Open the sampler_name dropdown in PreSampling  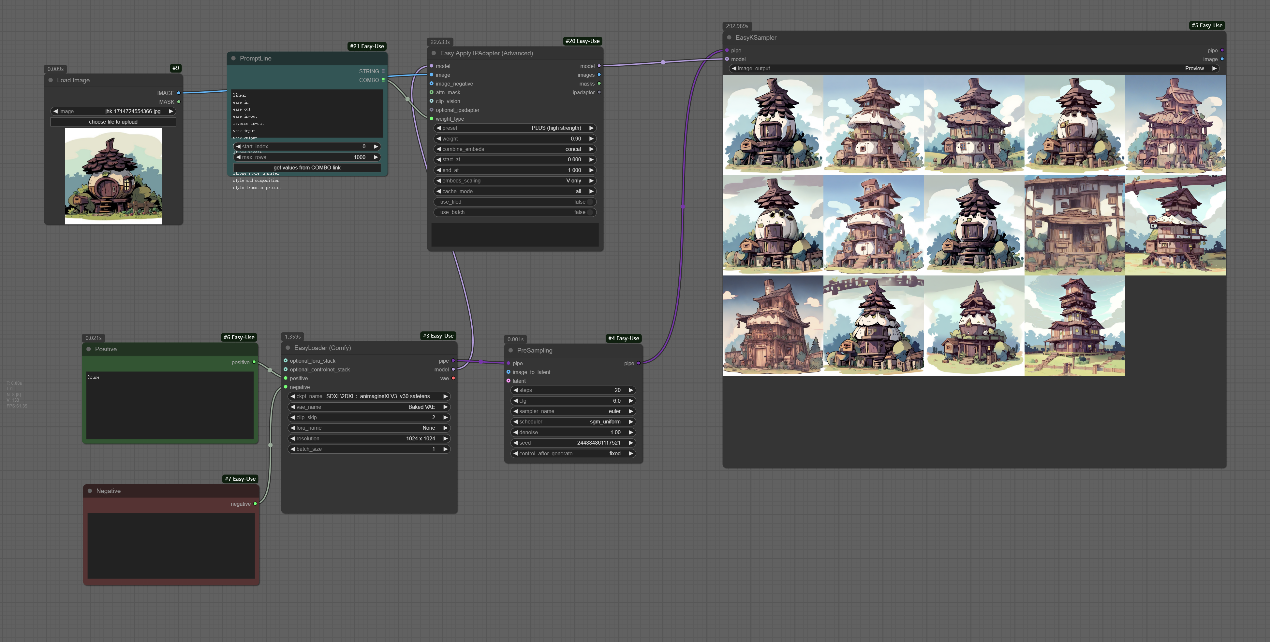tap(572, 411)
